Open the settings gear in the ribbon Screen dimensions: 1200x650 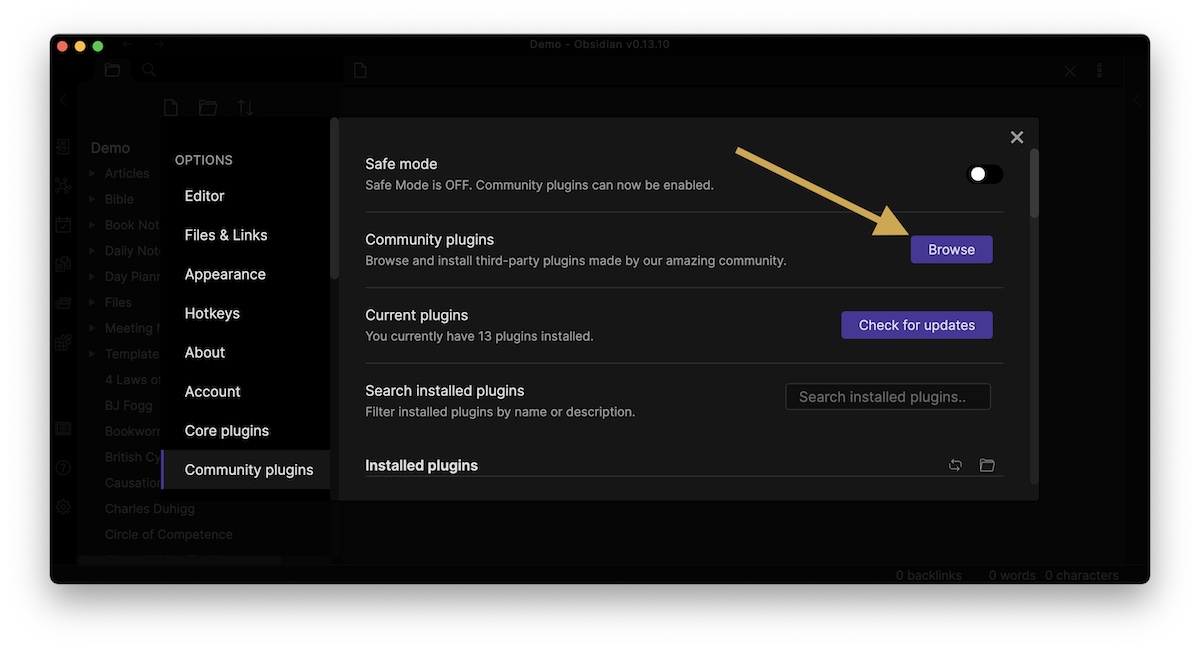pos(63,507)
